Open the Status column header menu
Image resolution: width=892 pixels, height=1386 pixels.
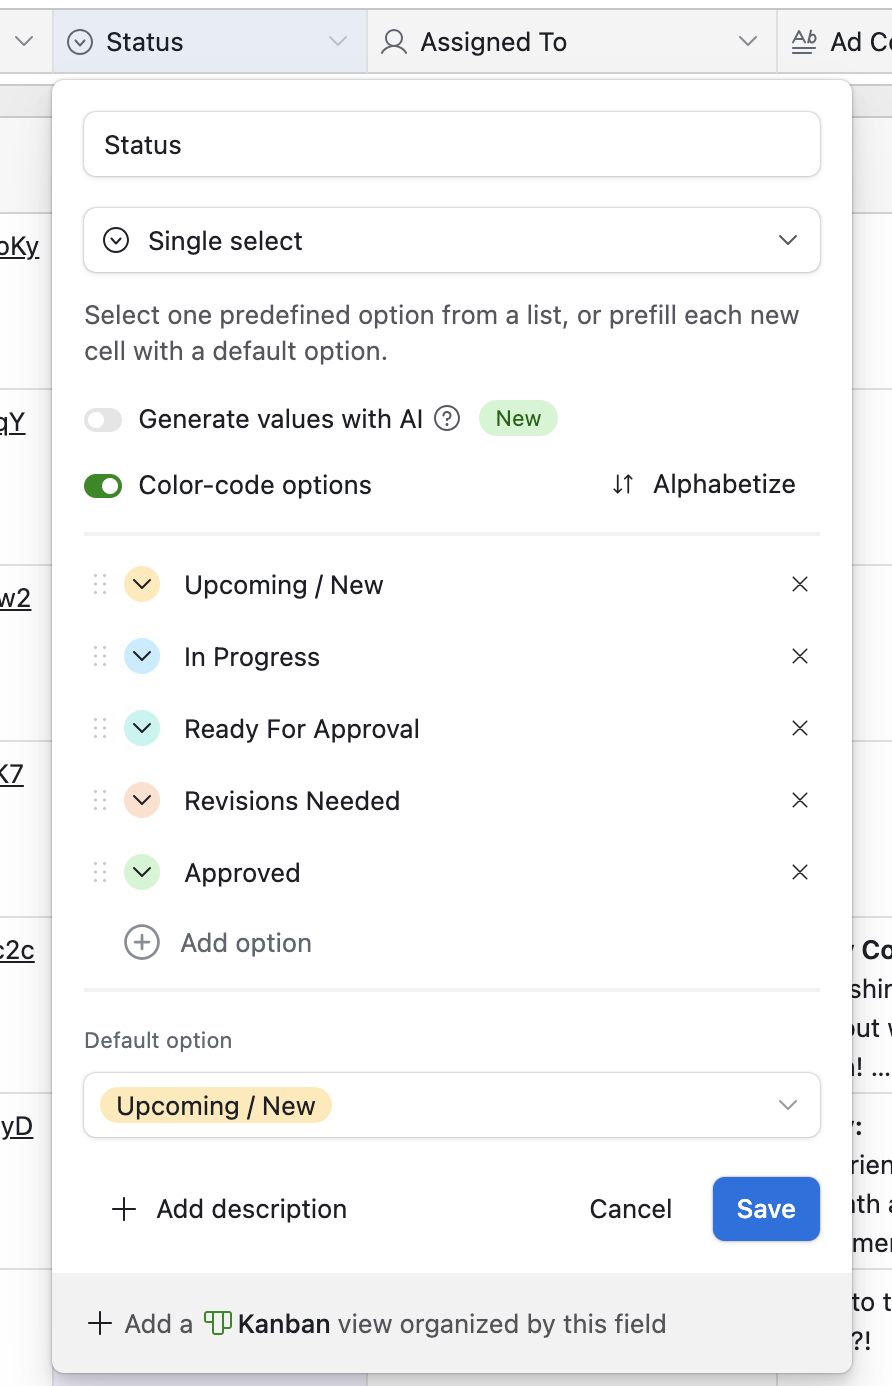(x=338, y=41)
